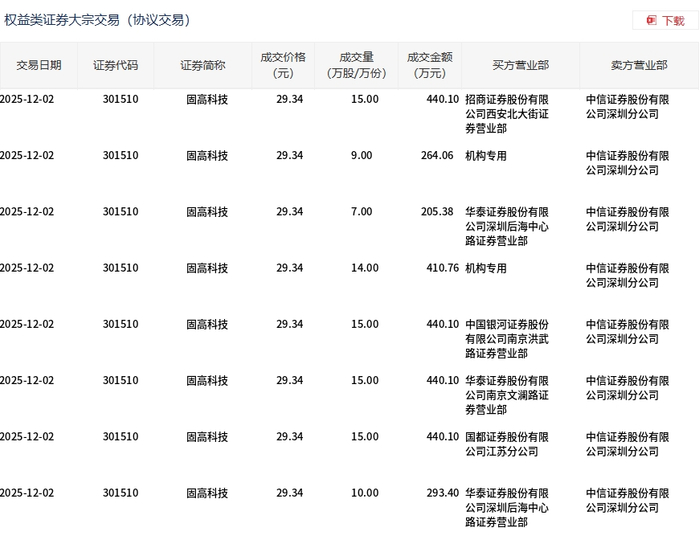
Task: Click the 证券简称 column header
Action: click(x=203, y=66)
